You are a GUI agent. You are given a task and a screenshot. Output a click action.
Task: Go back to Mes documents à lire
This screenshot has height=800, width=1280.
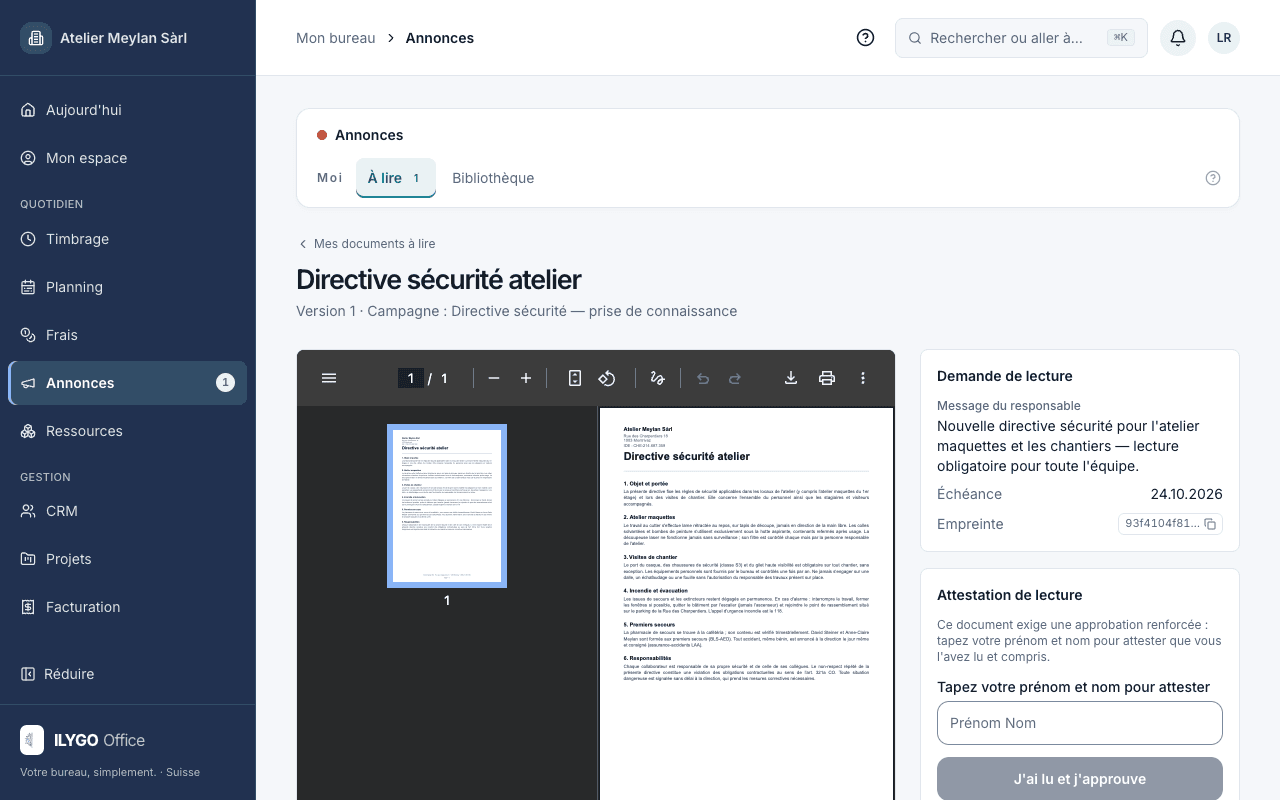coord(366,244)
